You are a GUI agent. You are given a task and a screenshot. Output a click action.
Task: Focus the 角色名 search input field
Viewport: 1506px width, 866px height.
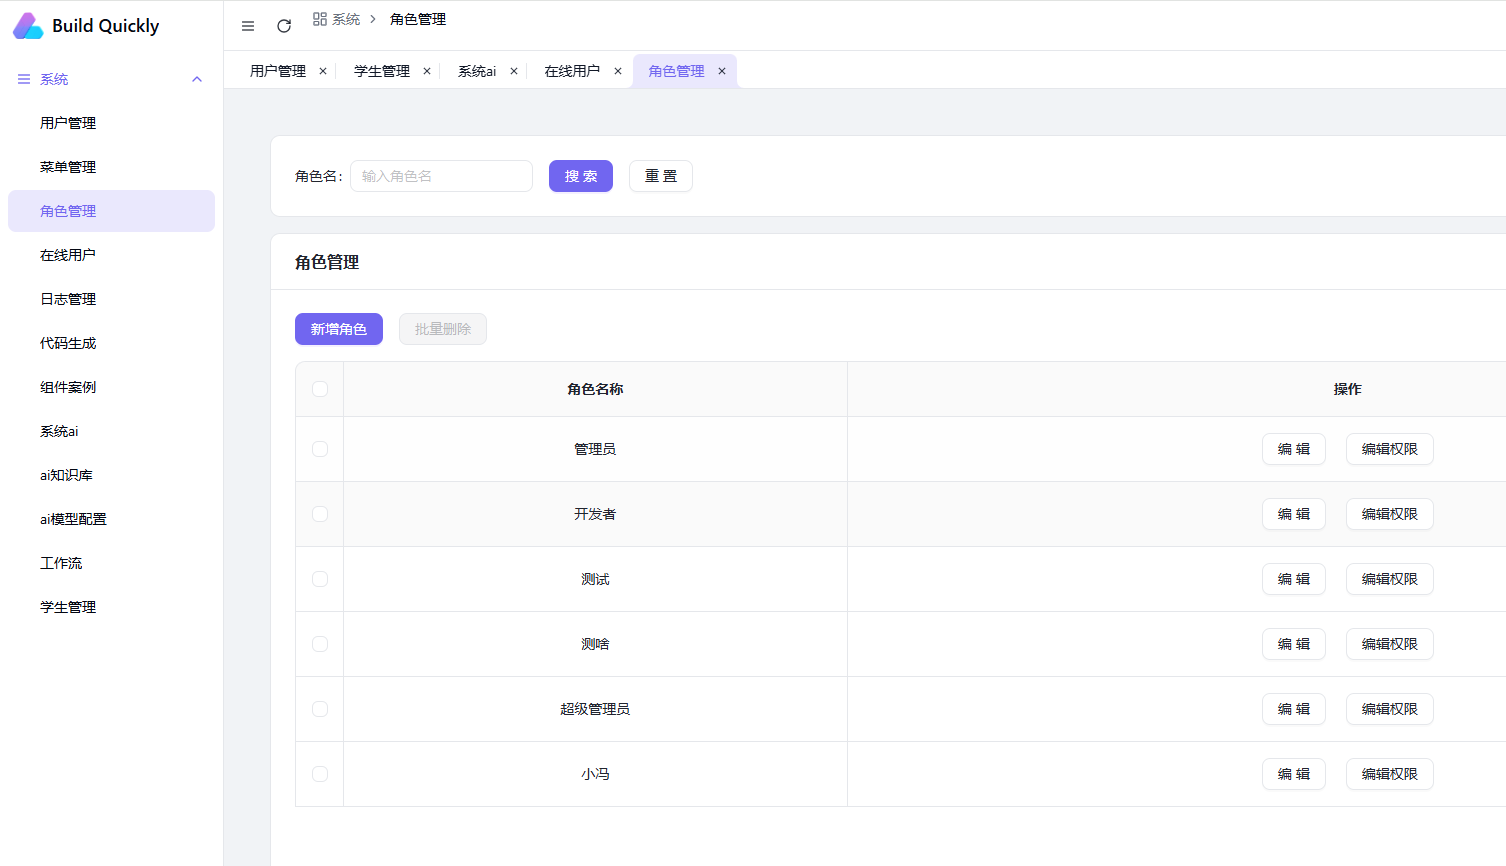[441, 176]
